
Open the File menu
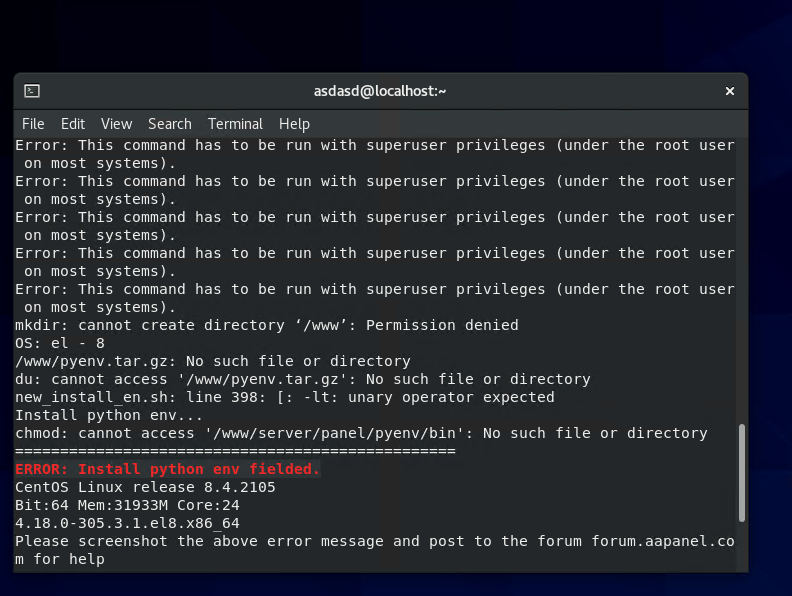pos(33,124)
